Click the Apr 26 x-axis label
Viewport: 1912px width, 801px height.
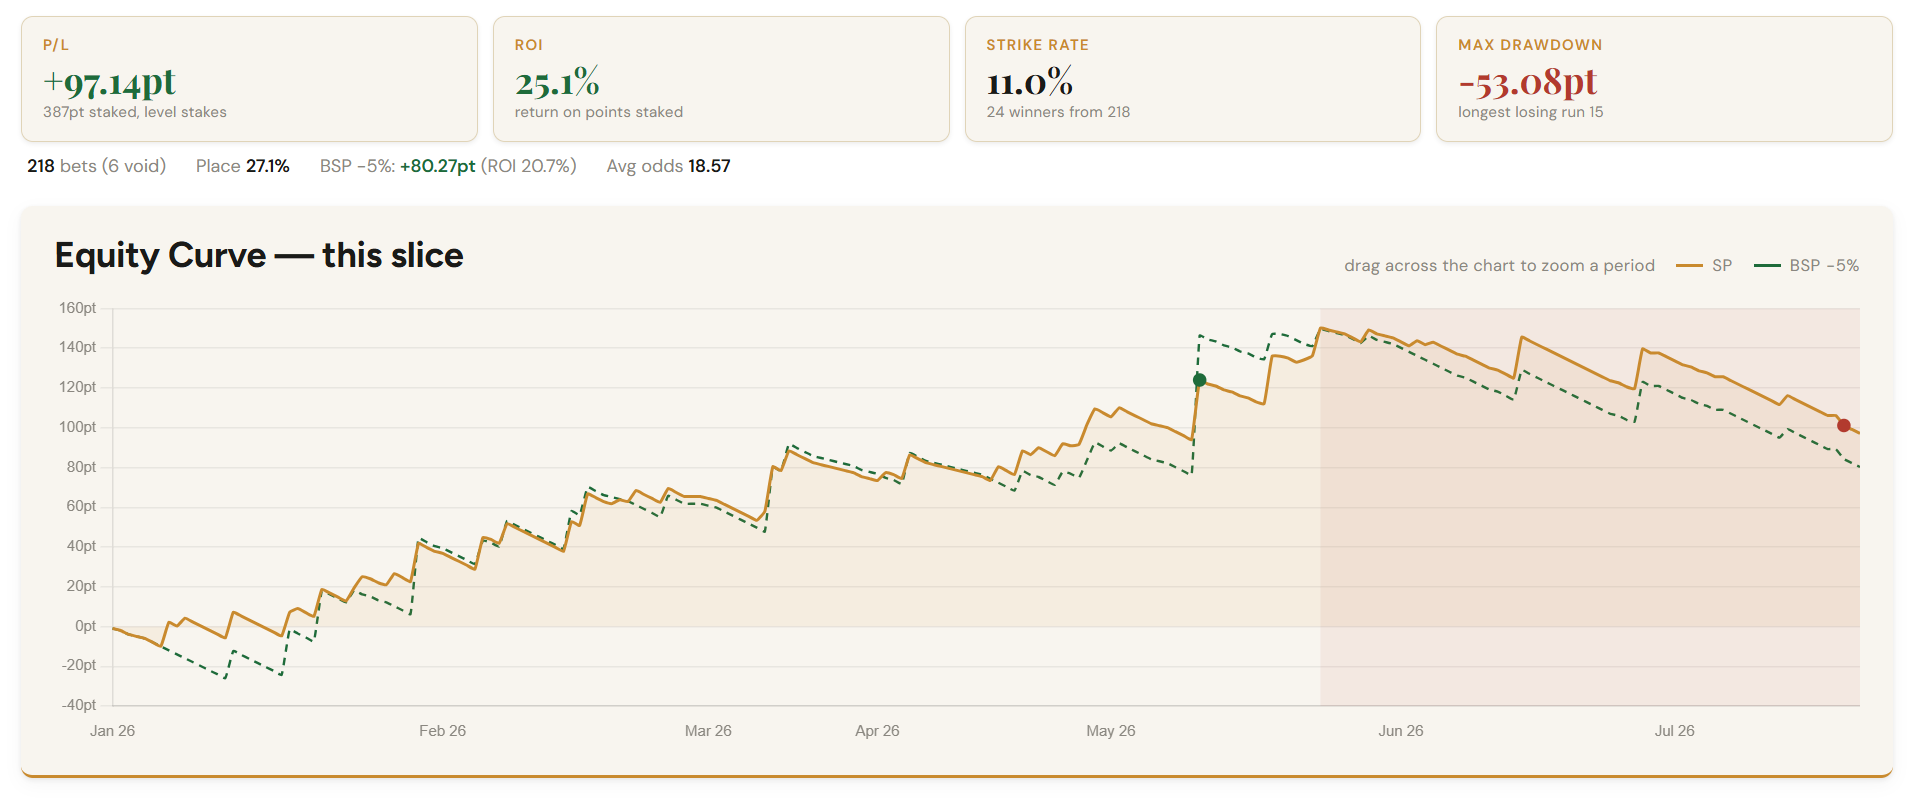877,731
